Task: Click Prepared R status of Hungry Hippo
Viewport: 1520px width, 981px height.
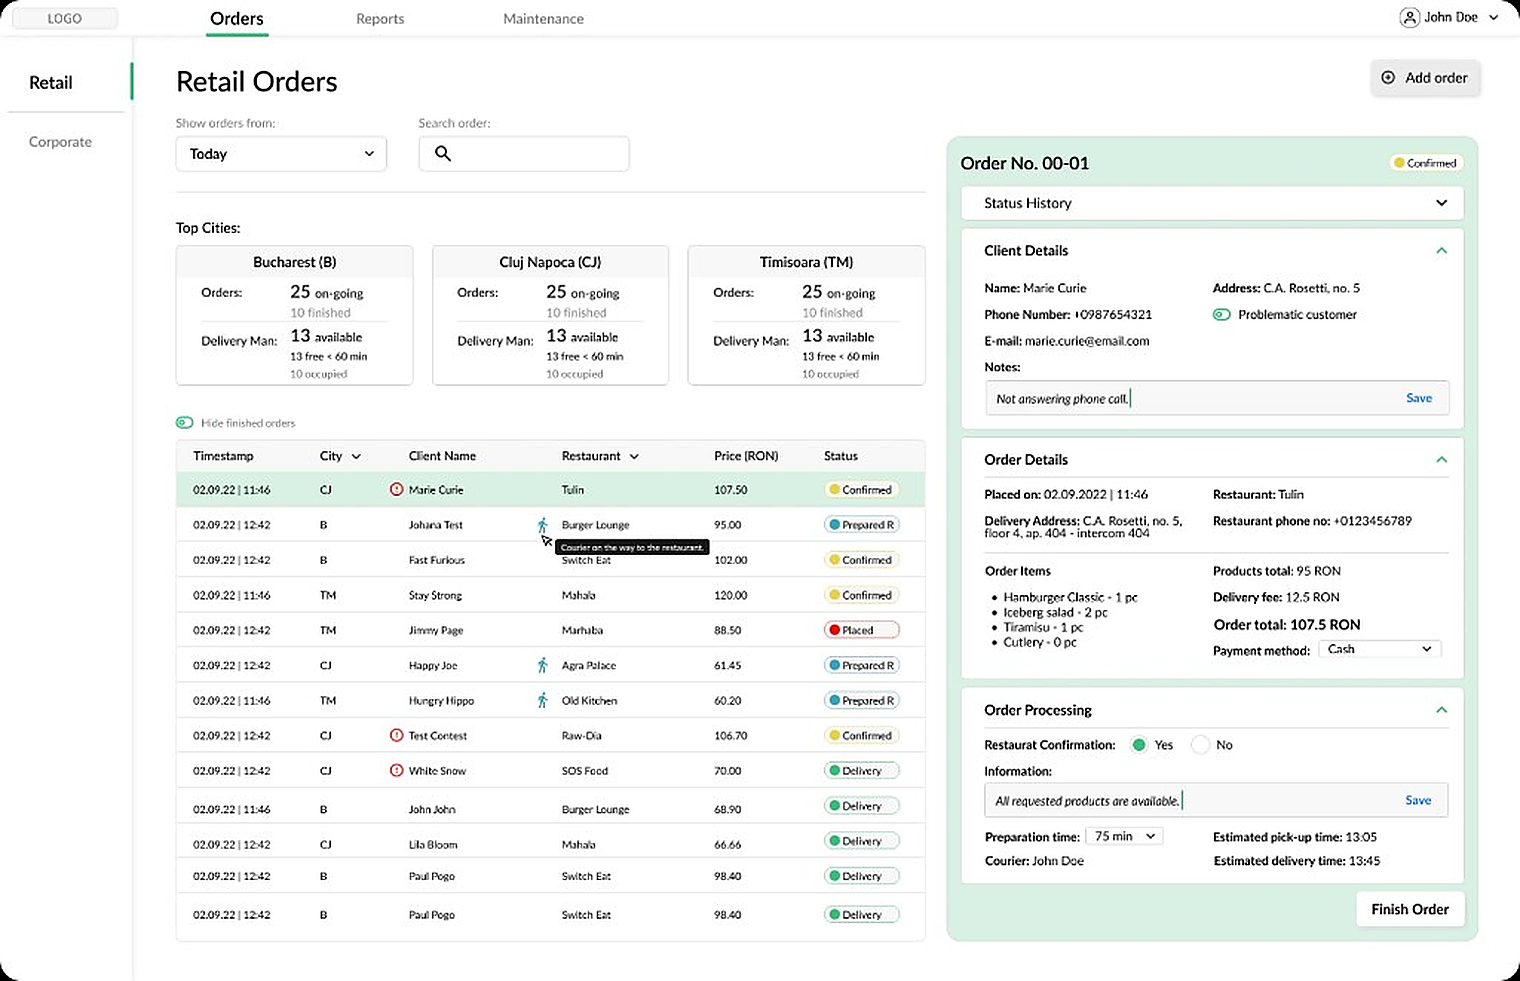Action: (861, 700)
